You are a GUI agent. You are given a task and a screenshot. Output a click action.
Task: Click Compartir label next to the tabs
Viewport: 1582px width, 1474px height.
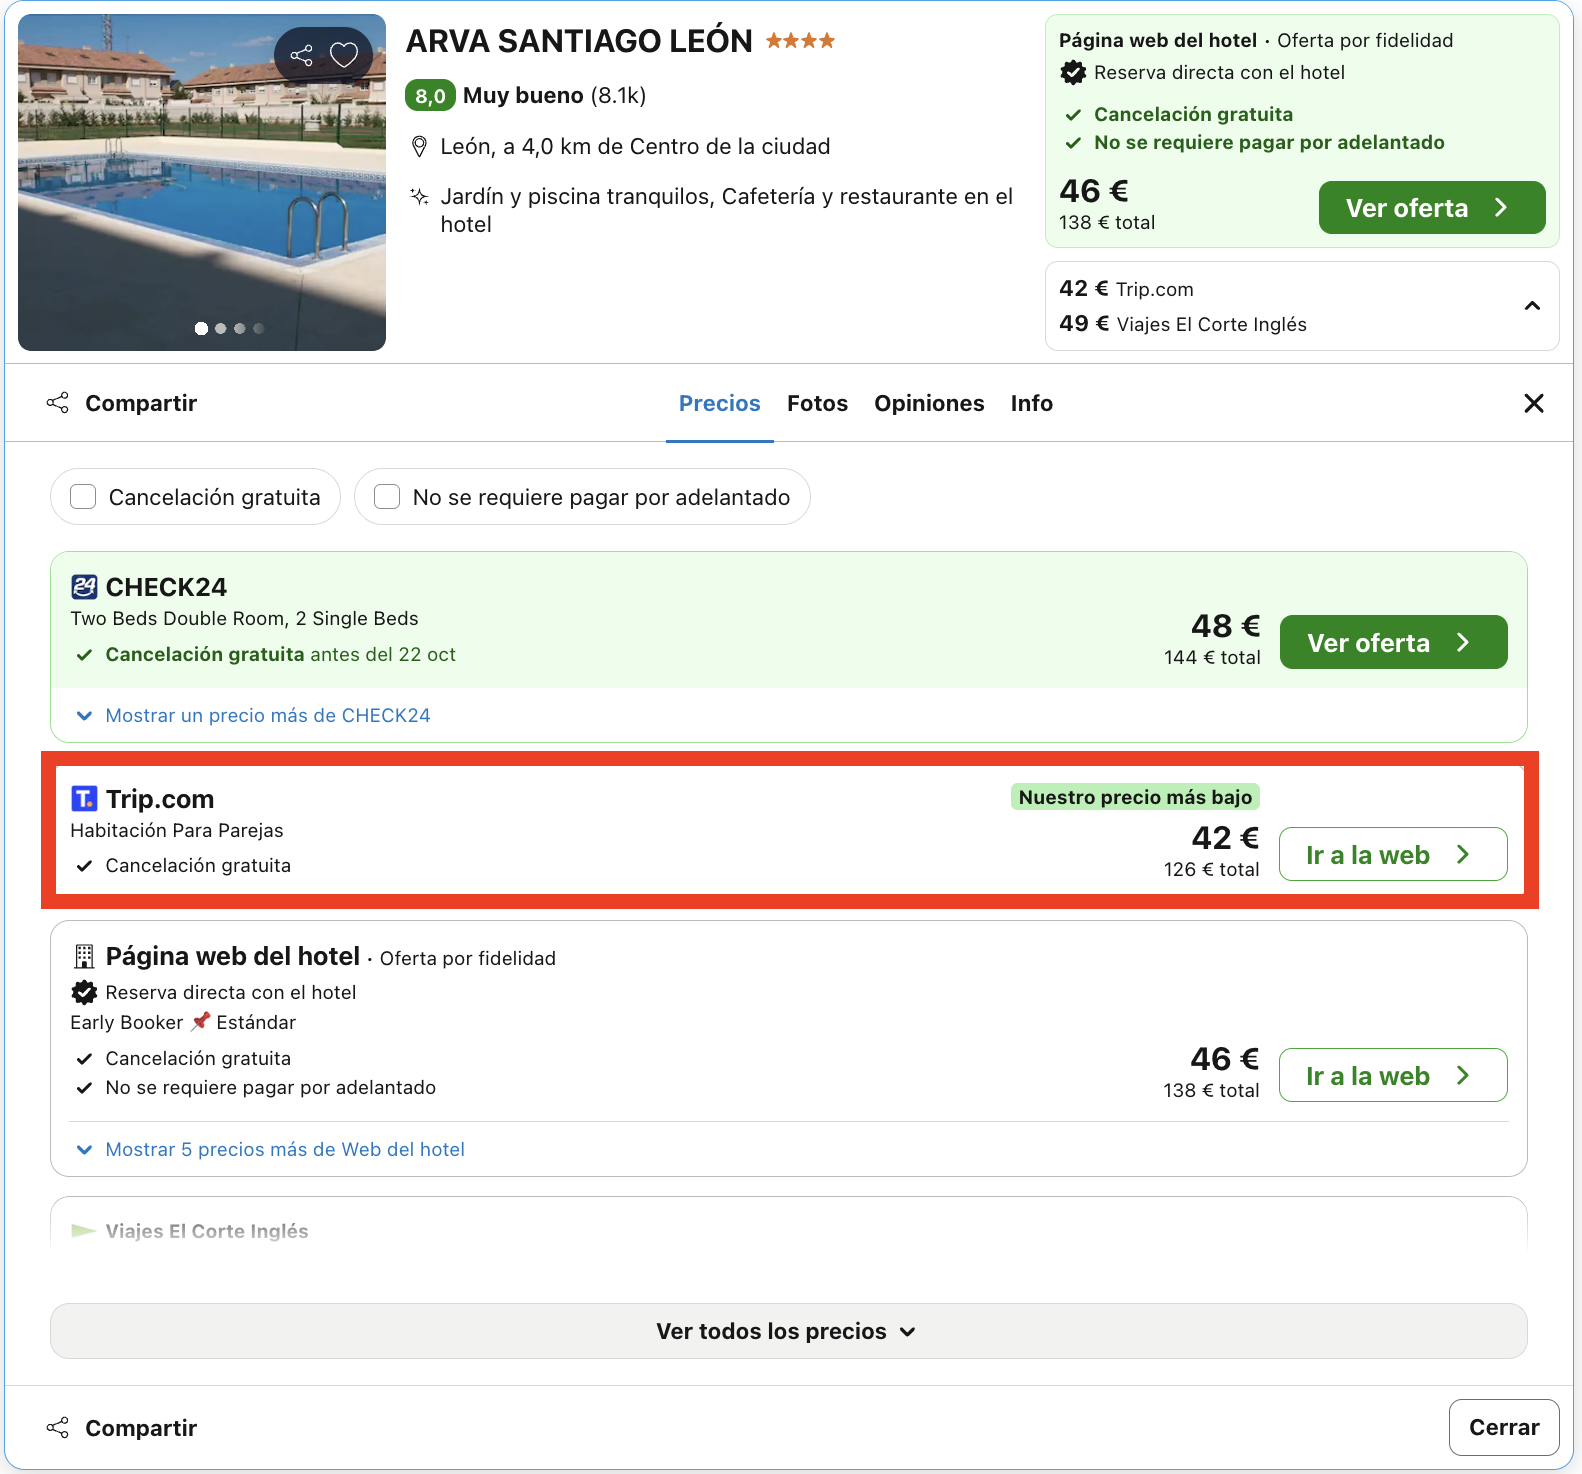(x=141, y=403)
